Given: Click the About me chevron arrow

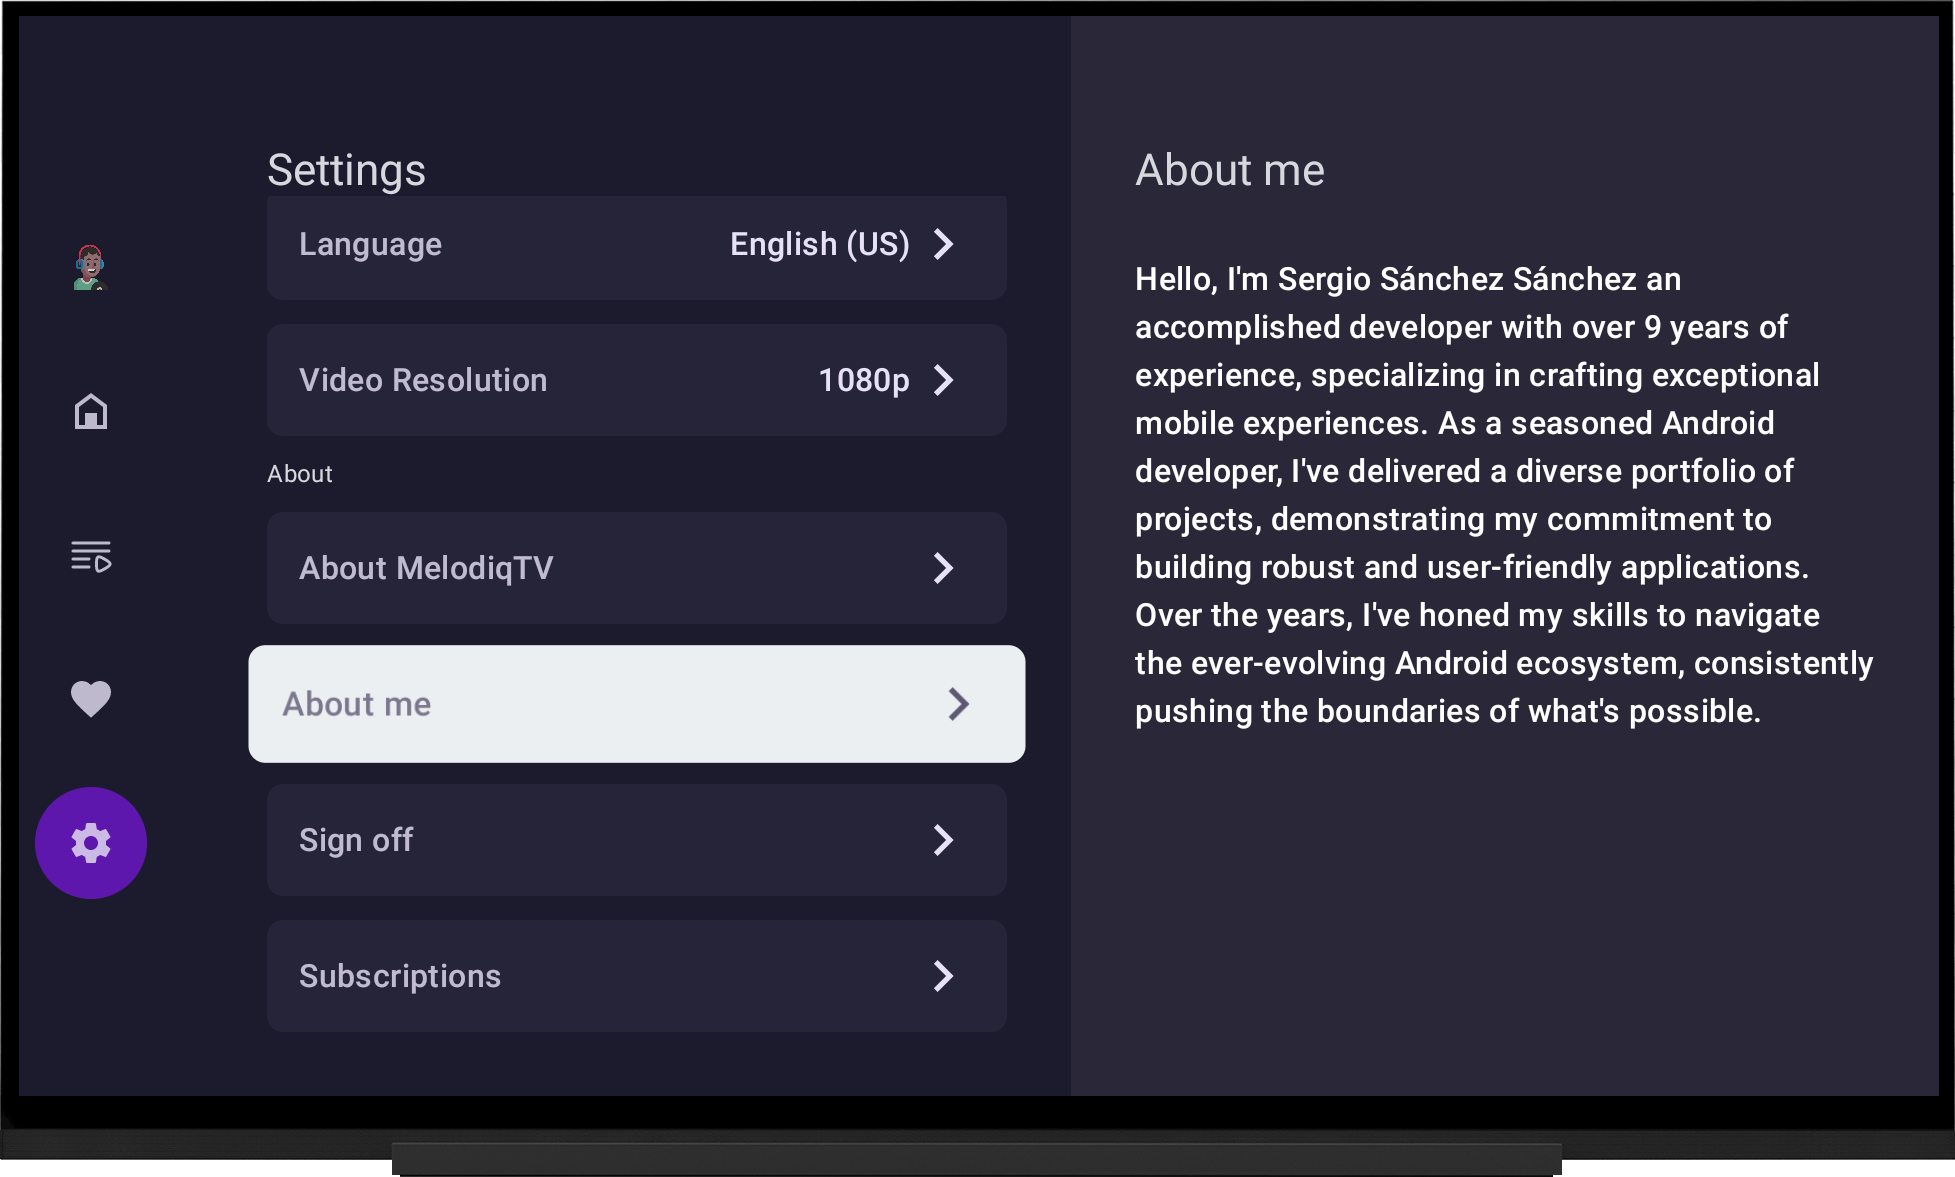Looking at the screenshot, I should point(959,704).
